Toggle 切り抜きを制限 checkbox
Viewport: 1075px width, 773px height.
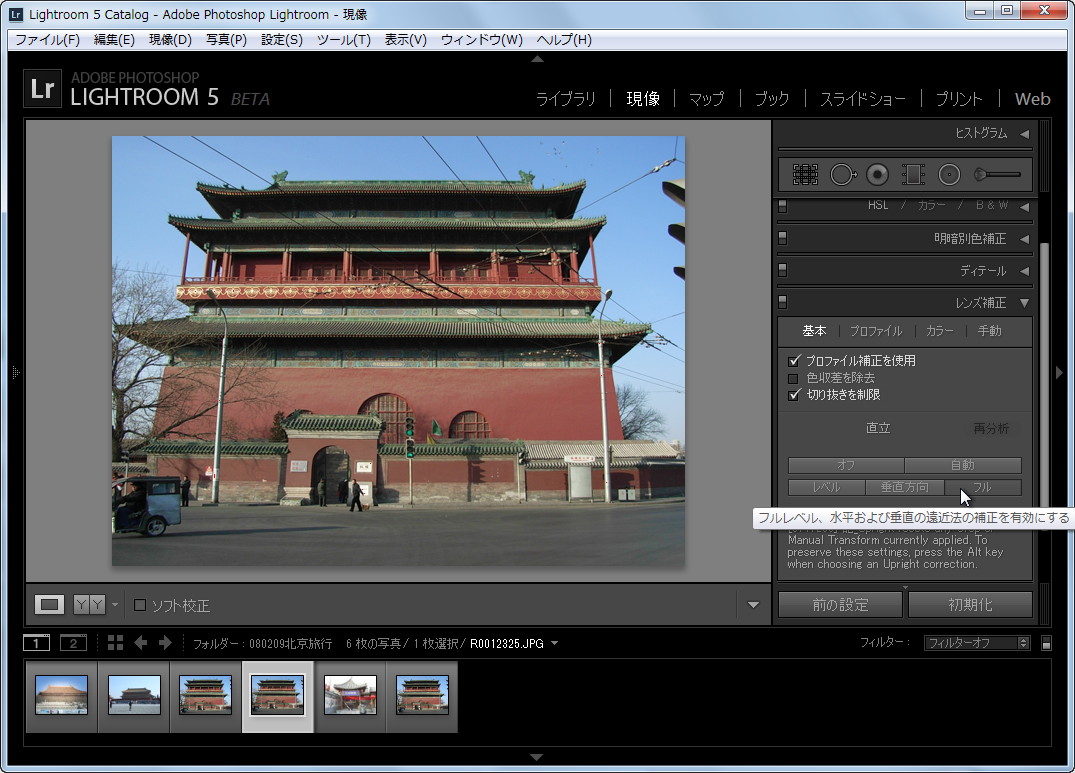click(794, 395)
